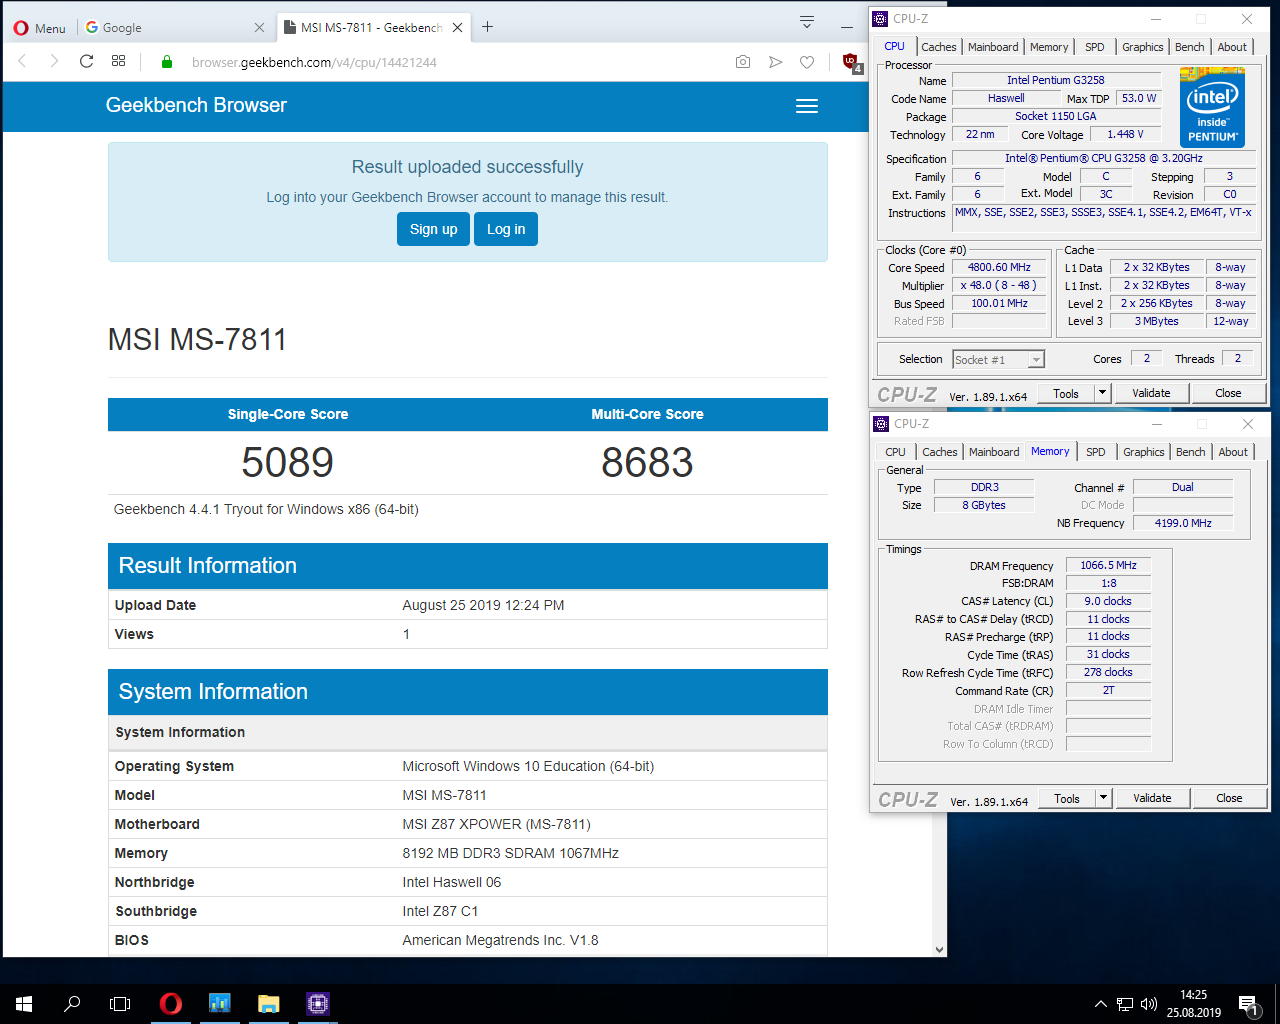Click the Intel Pentium logo in CPU-Z
Image resolution: width=1280 pixels, height=1024 pixels.
click(x=1212, y=107)
